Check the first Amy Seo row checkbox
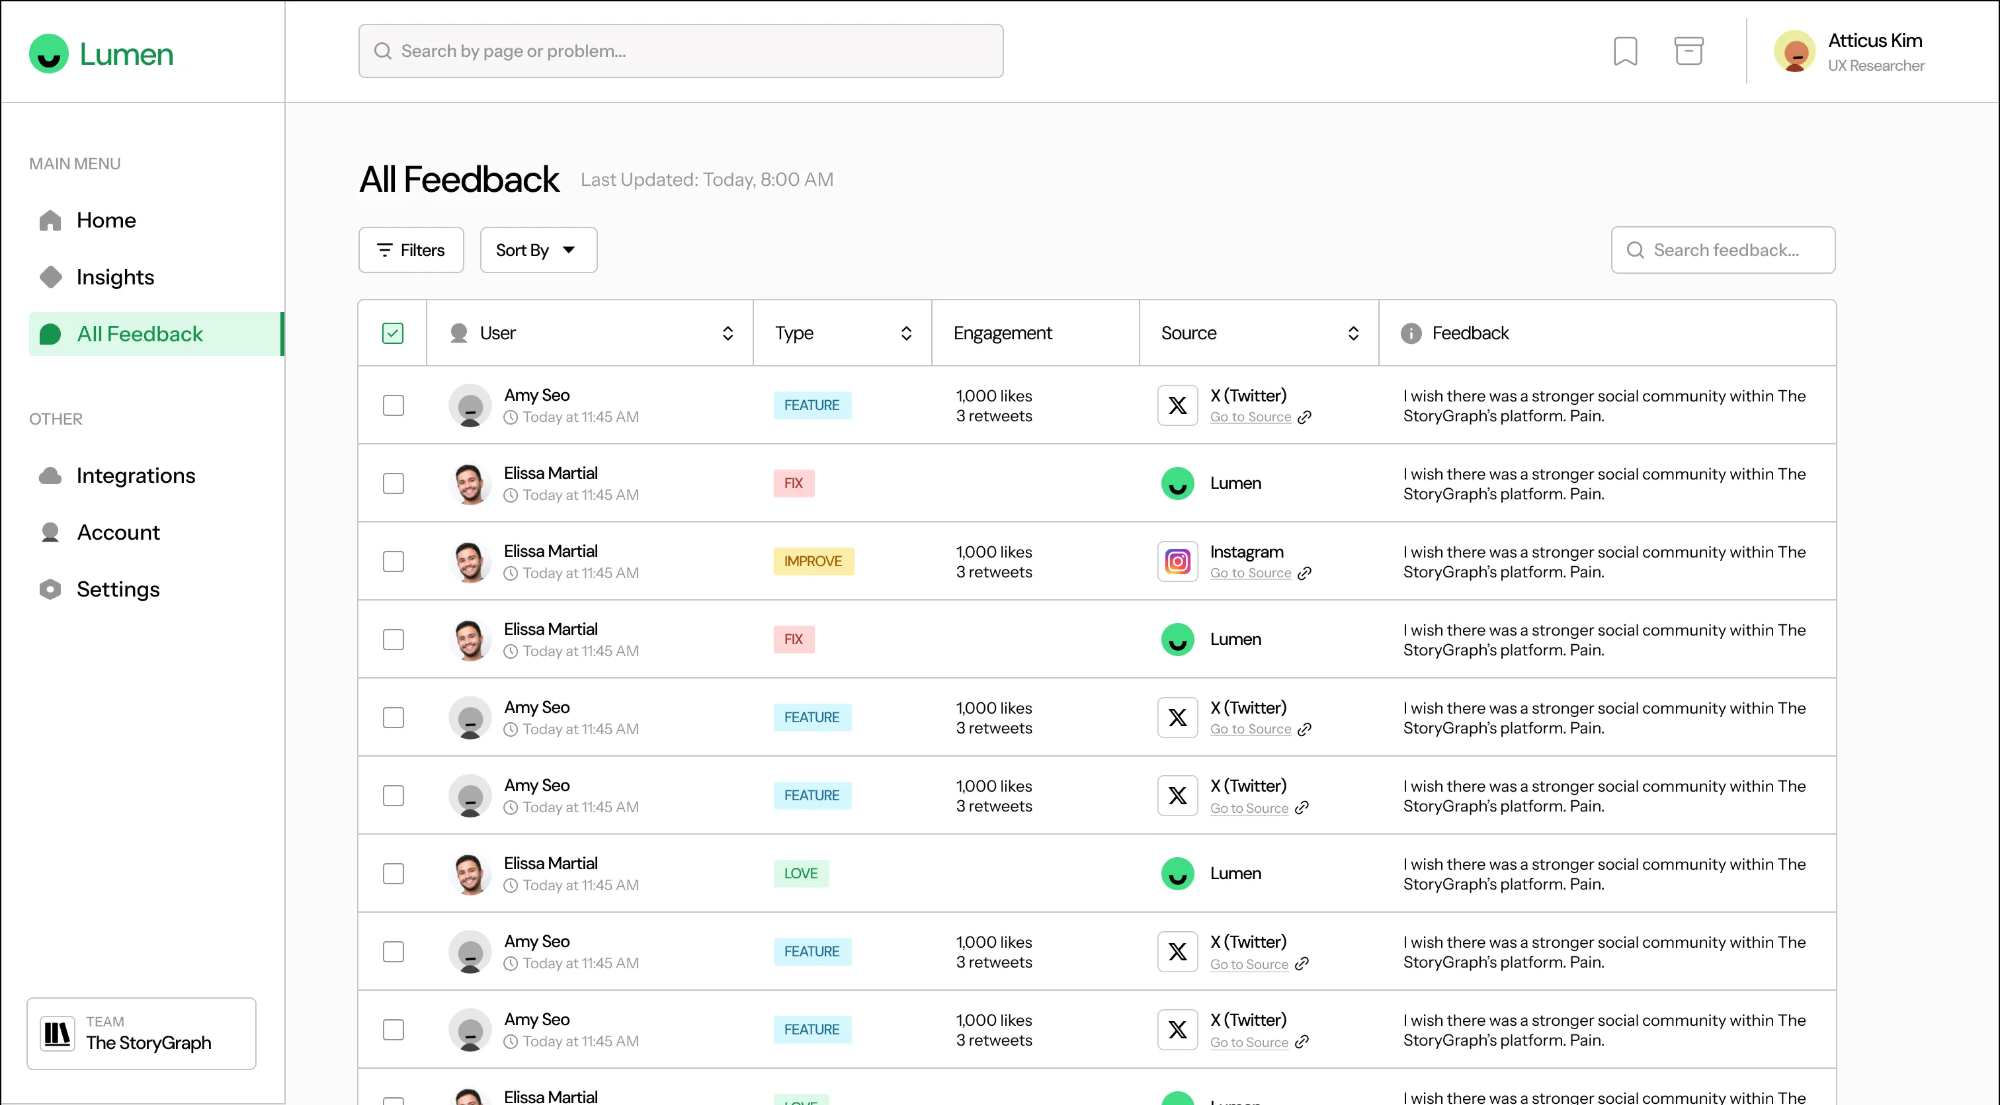This screenshot has height=1105, width=2000. tap(393, 405)
